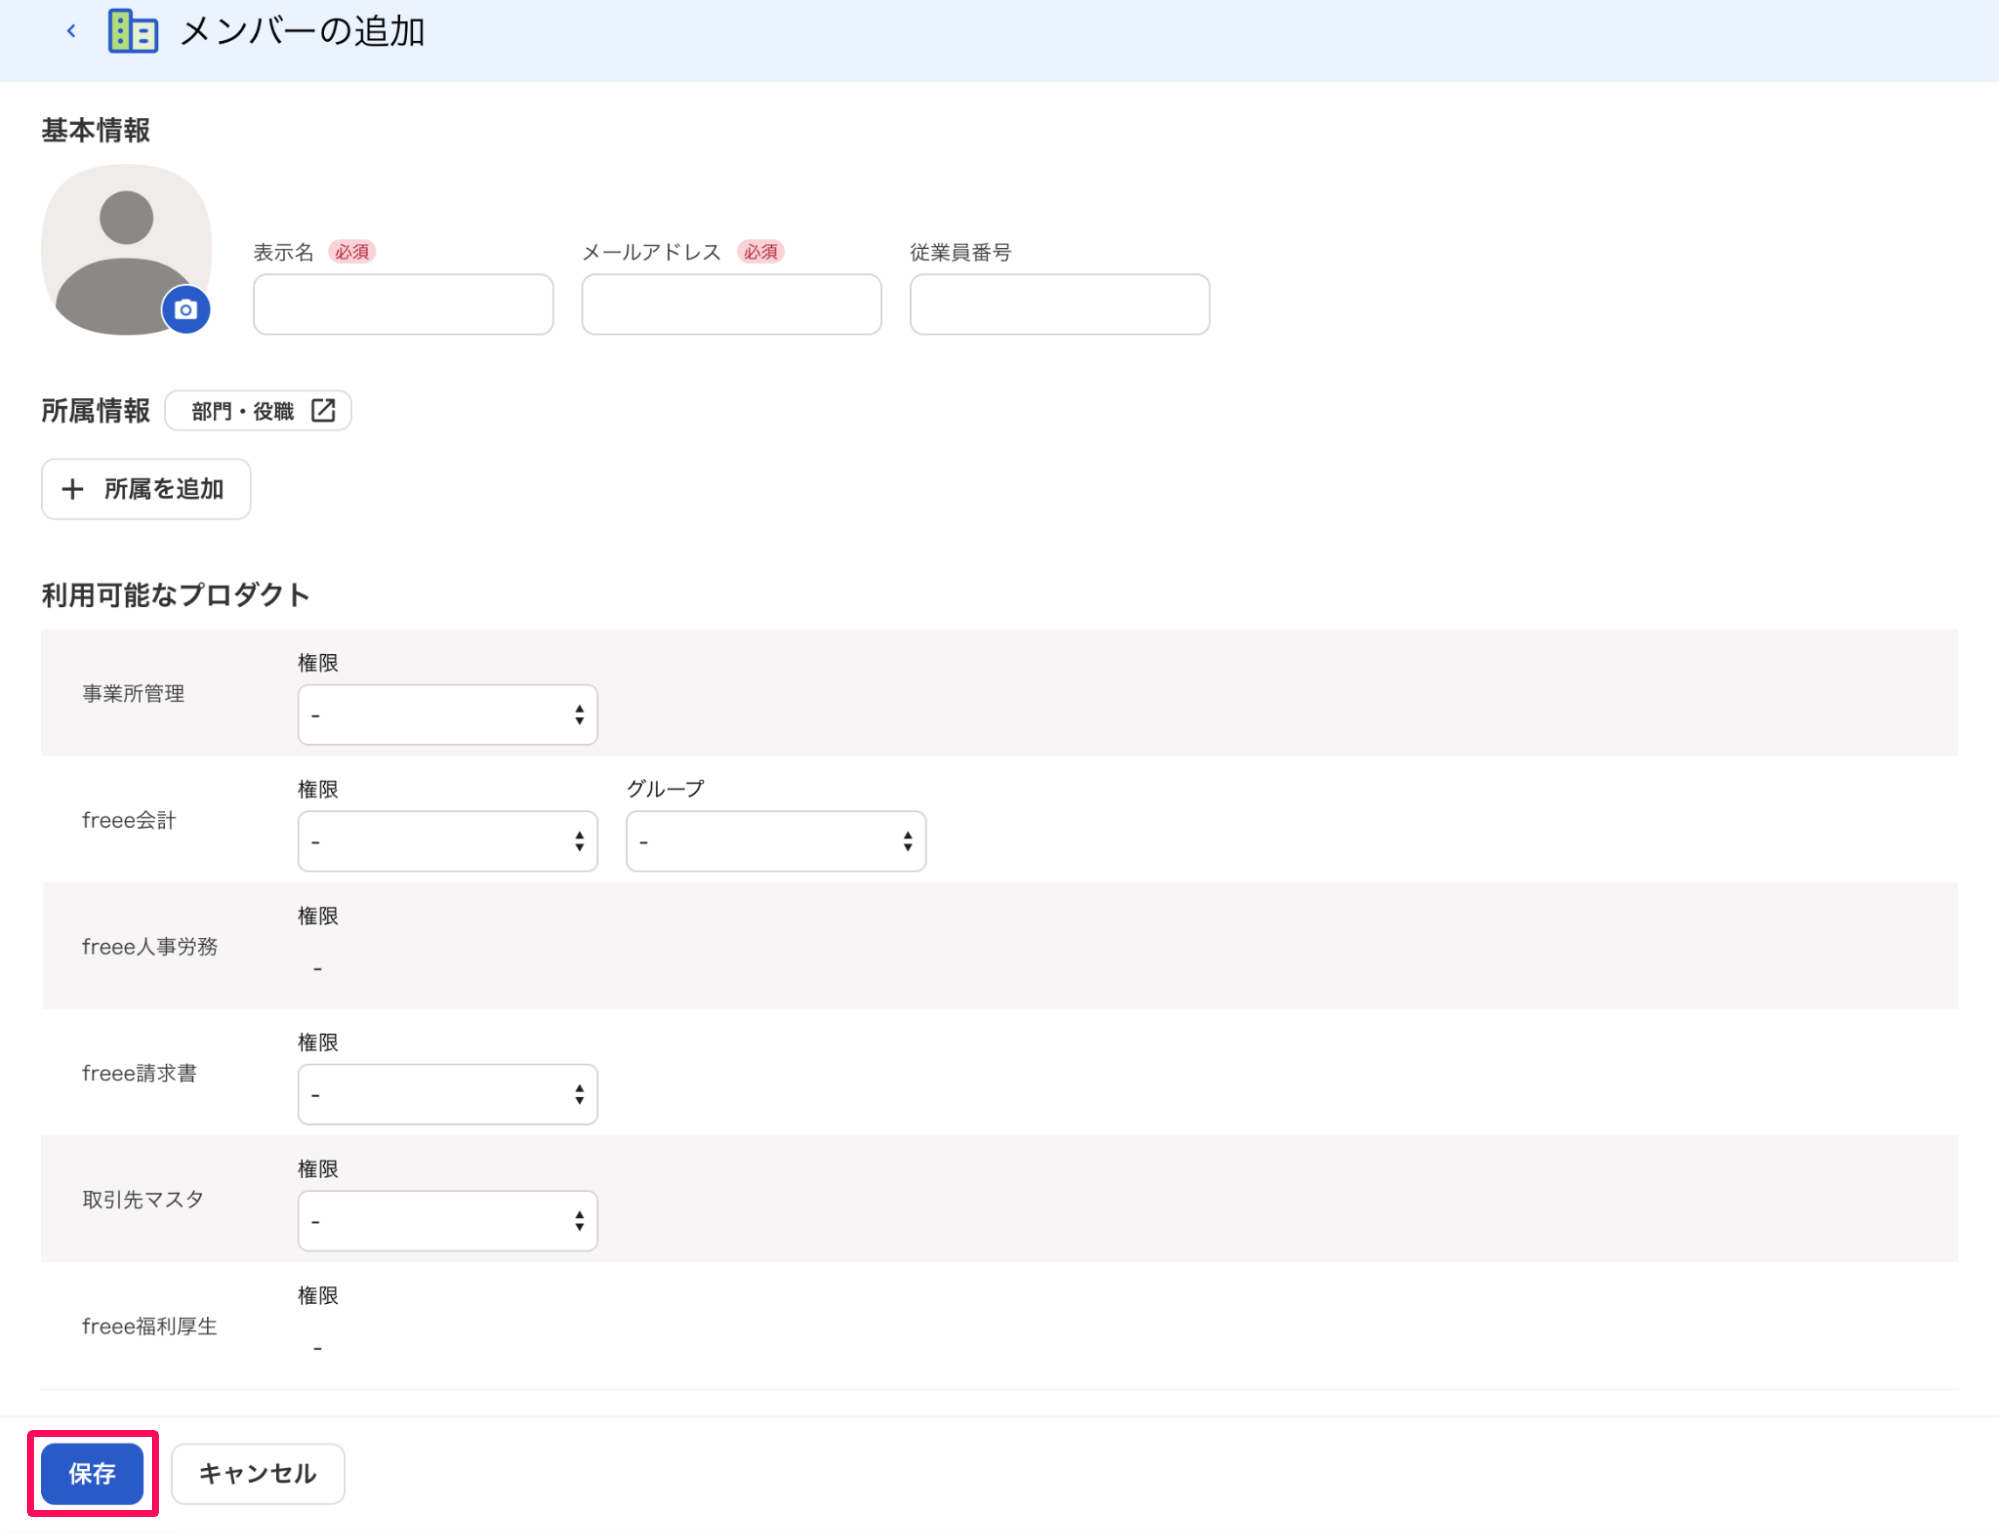Click the freee会計 product label
This screenshot has height=1533, width=1999.
[x=129, y=821]
